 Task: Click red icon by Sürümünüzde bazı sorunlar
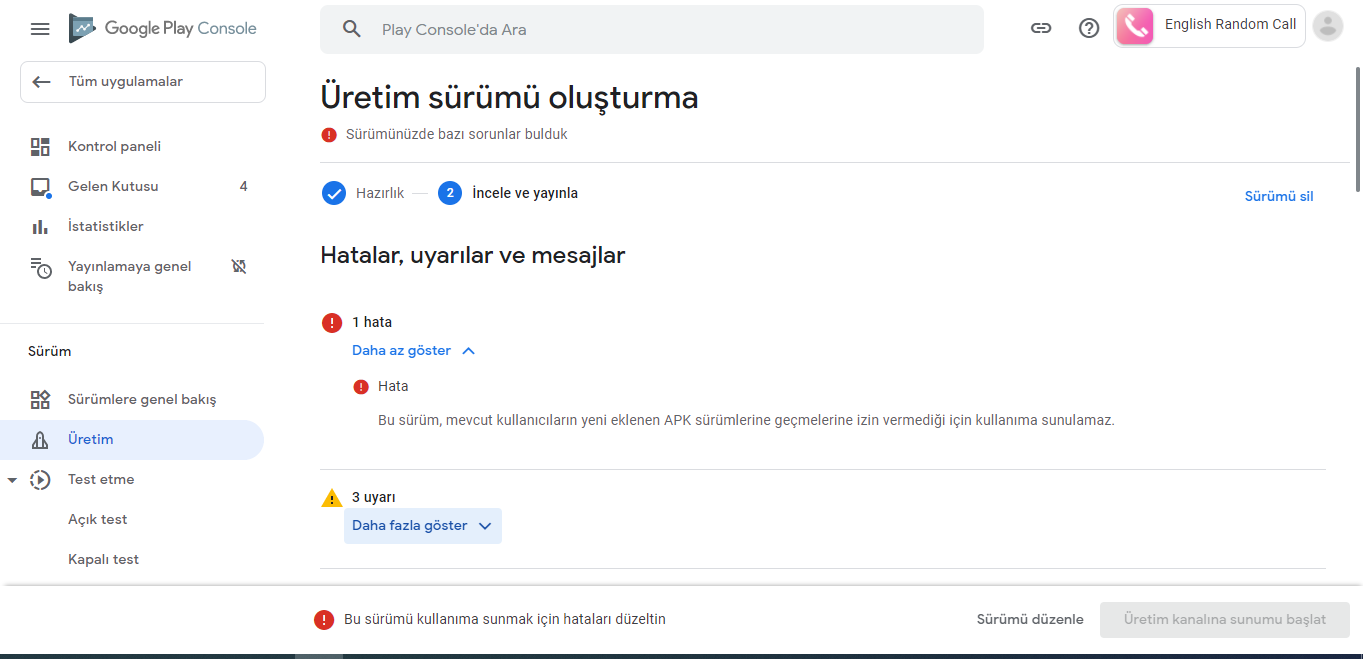point(329,135)
